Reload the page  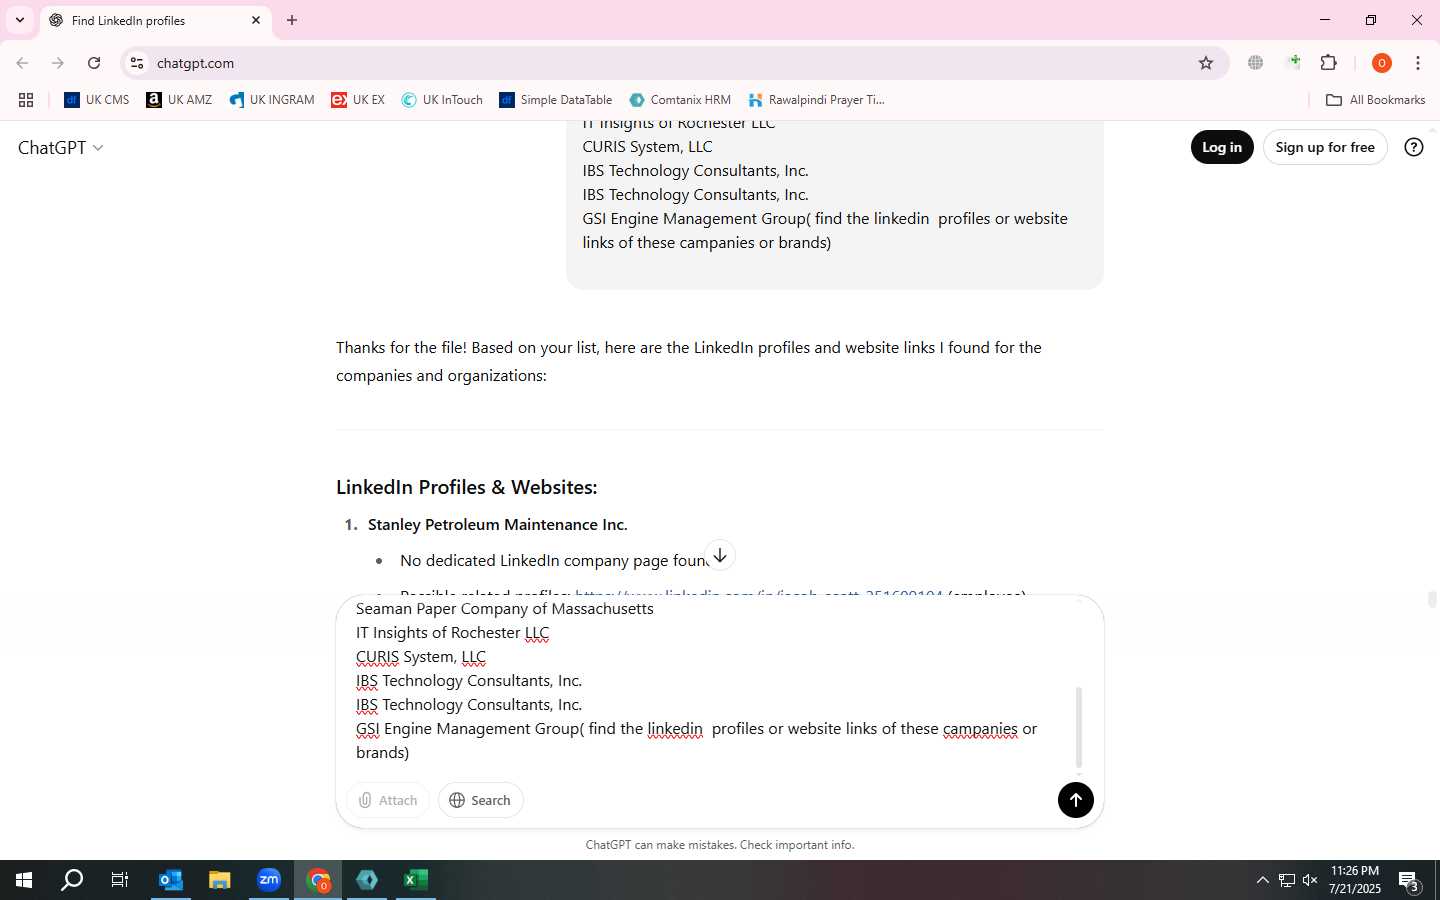pos(94,63)
